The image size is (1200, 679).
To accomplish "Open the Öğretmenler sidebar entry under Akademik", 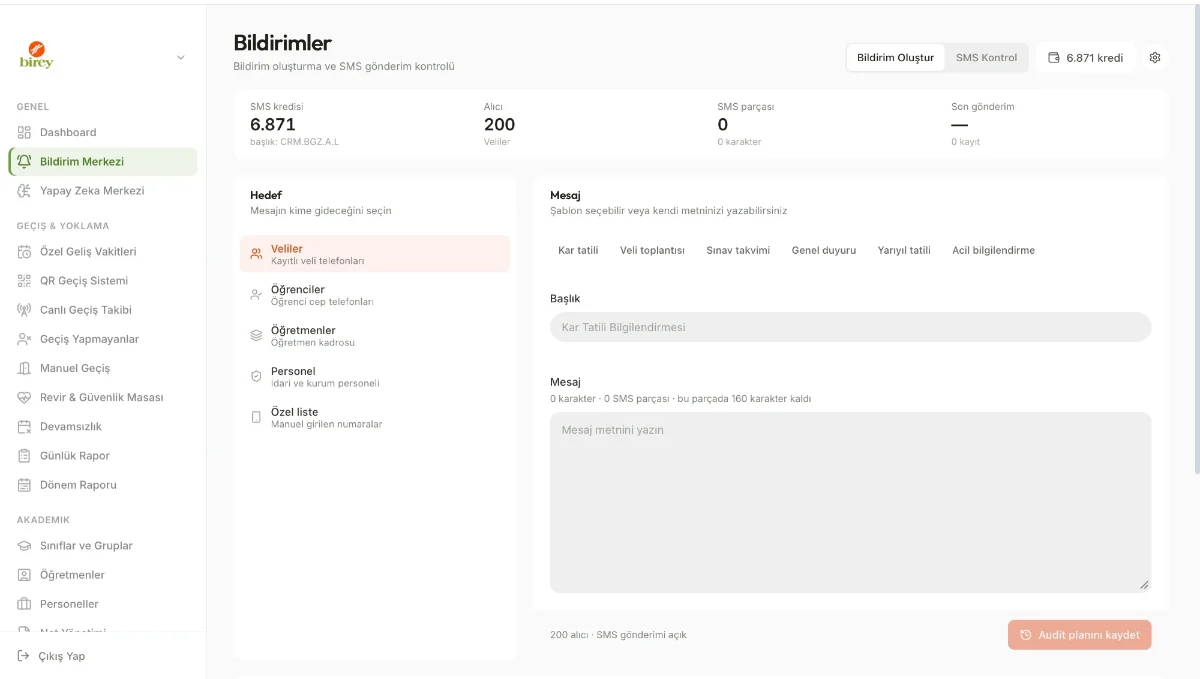I will (x=103, y=574).
